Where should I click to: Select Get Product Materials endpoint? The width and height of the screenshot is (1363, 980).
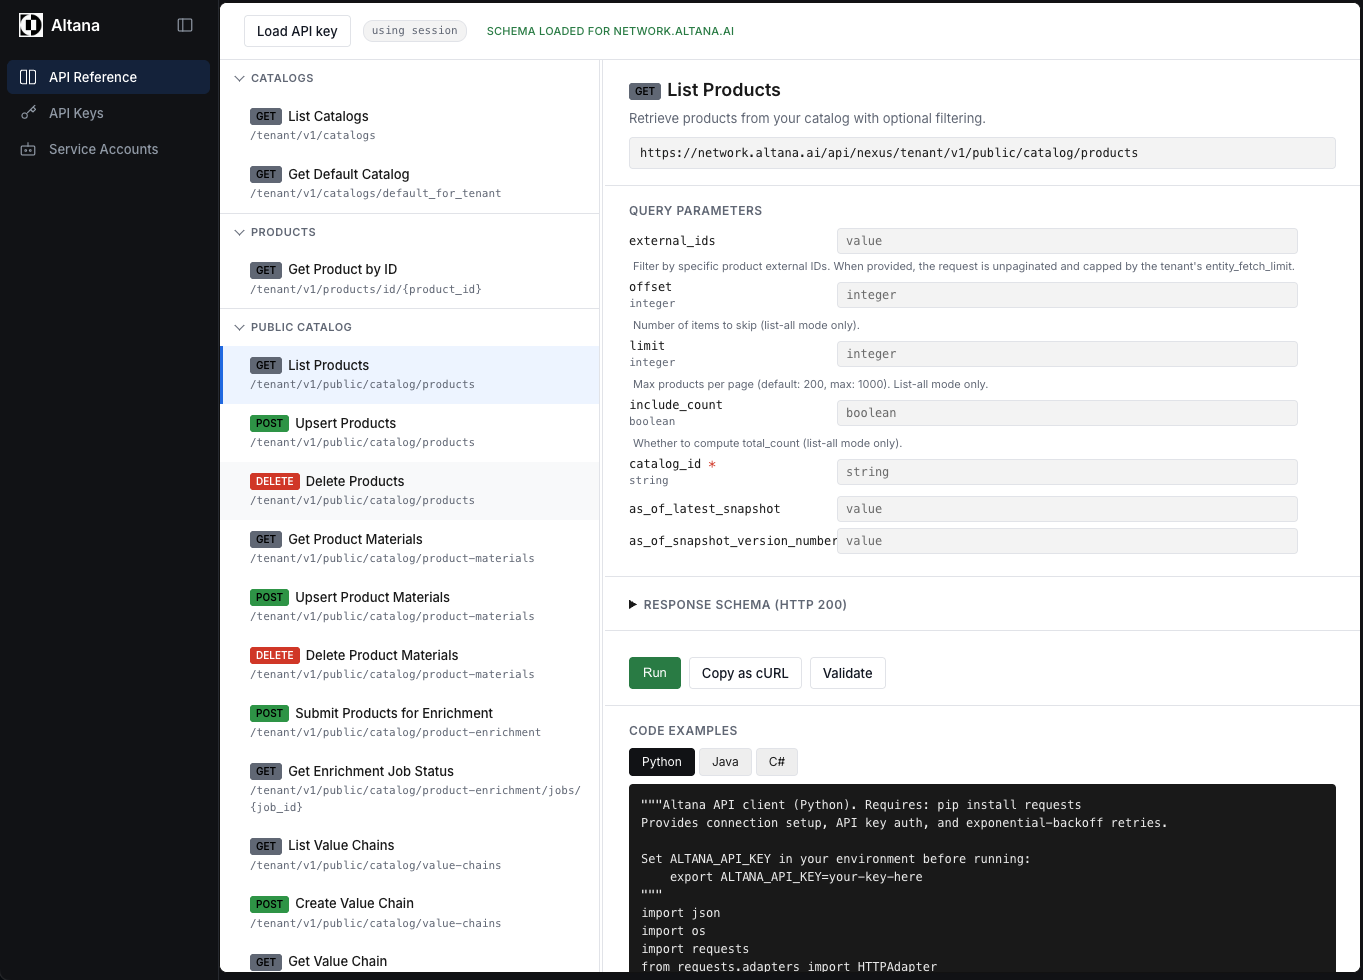point(410,549)
